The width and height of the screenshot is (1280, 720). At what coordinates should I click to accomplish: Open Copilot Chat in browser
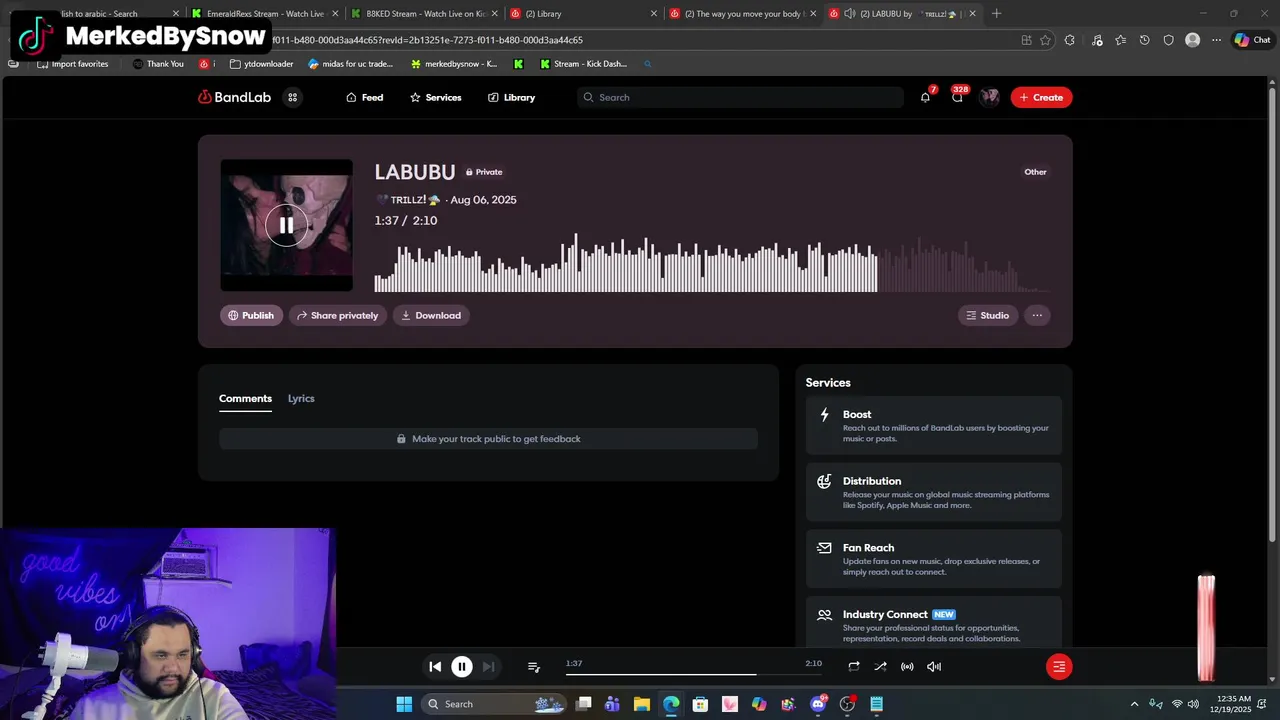click(1252, 40)
